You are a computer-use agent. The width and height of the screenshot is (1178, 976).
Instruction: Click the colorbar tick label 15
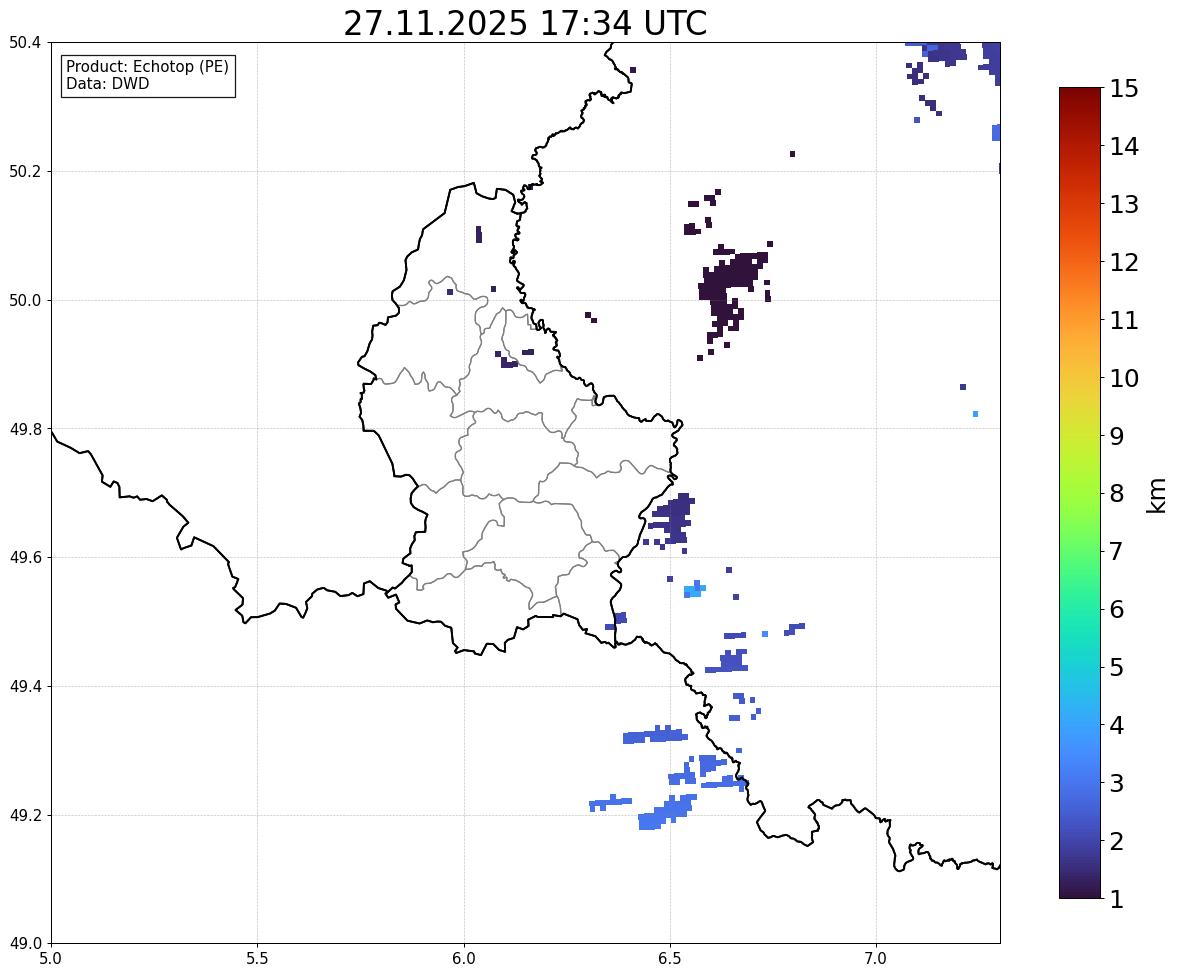pyautogui.click(x=1124, y=89)
